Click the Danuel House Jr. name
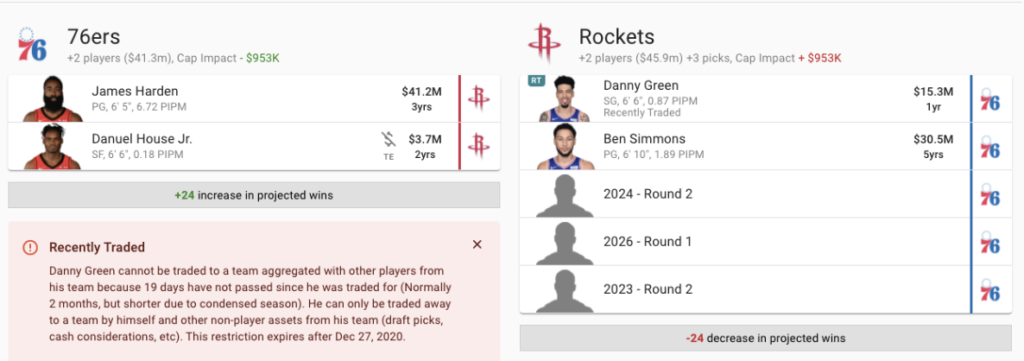 click(142, 139)
